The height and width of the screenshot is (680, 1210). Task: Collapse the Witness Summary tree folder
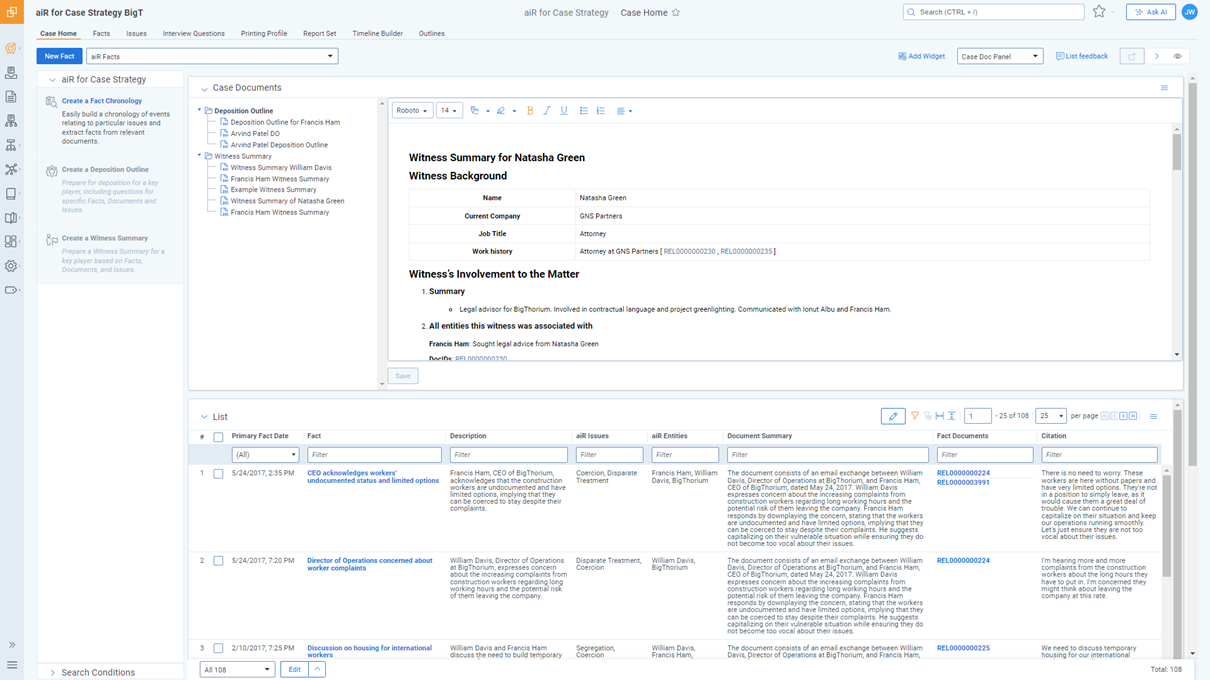click(x=200, y=156)
